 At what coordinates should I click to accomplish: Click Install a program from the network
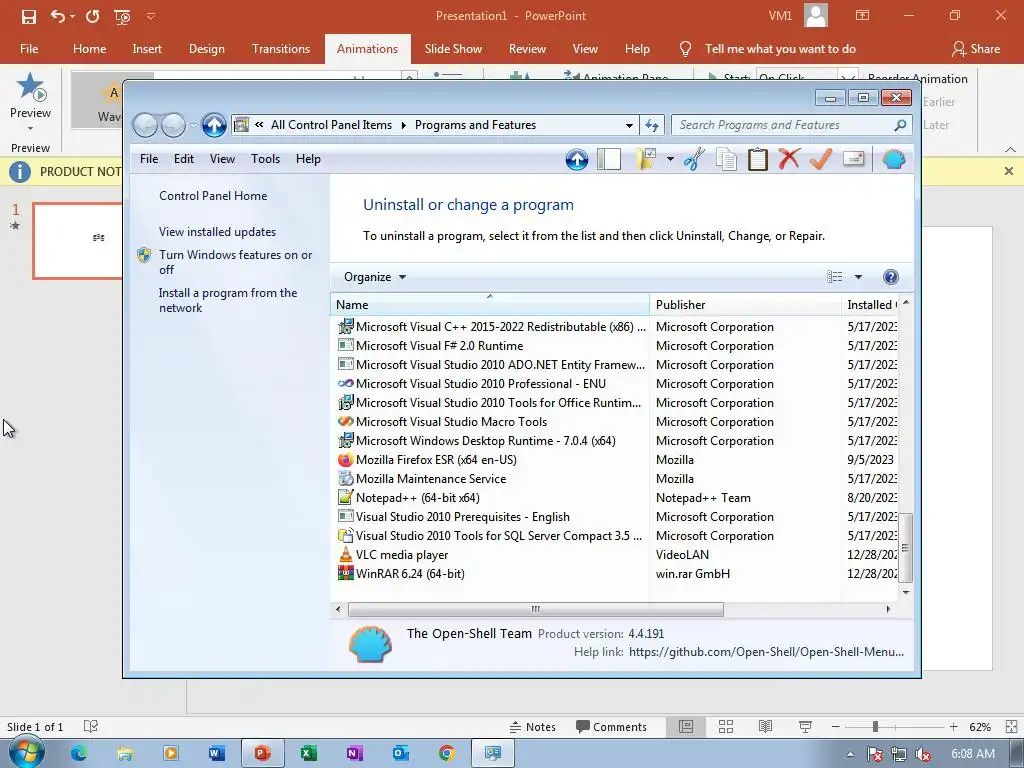(227, 300)
